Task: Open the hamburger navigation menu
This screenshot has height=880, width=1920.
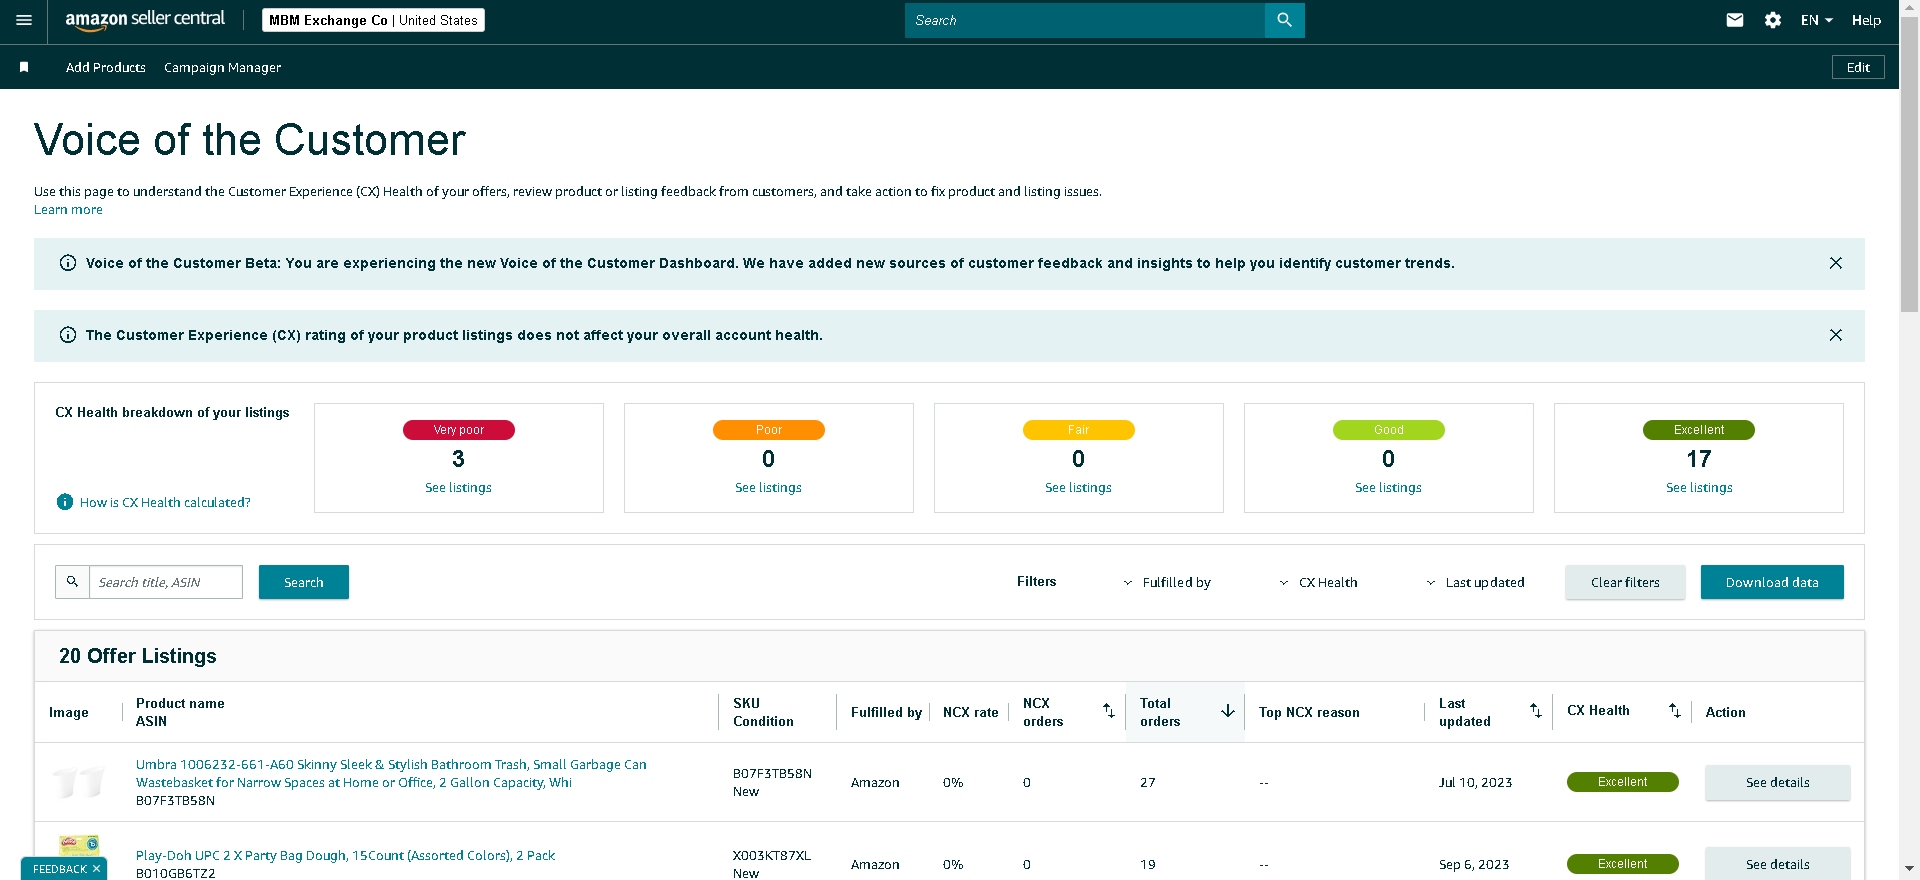Action: click(x=24, y=20)
